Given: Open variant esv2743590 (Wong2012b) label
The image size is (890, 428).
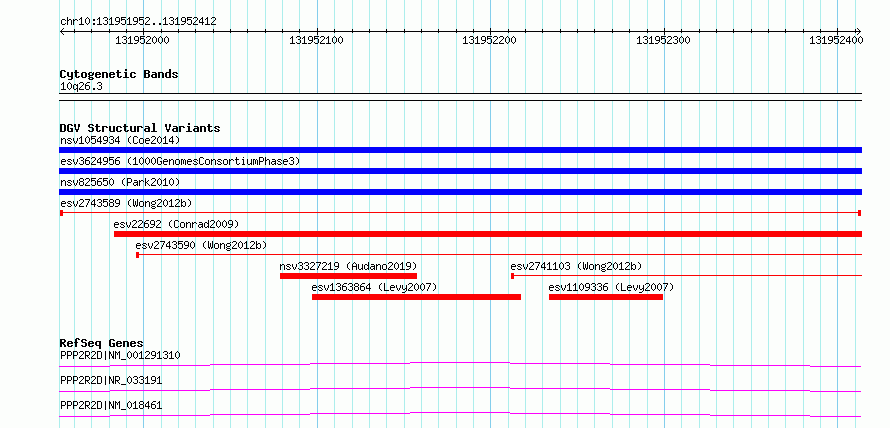Looking at the screenshot, I should [x=201, y=245].
